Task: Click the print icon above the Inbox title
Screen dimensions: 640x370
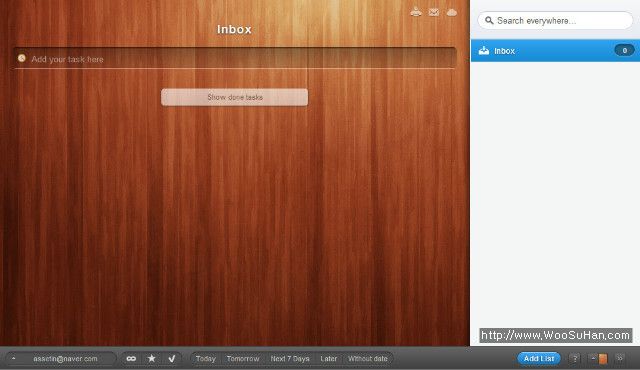Action: click(416, 12)
